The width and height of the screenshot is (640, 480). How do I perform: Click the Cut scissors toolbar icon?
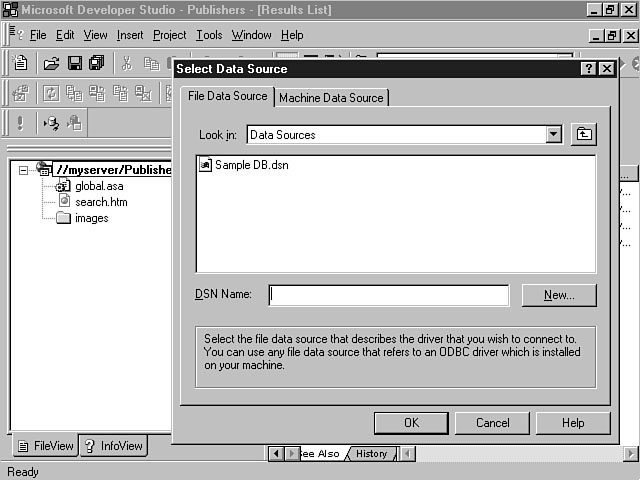coord(127,63)
